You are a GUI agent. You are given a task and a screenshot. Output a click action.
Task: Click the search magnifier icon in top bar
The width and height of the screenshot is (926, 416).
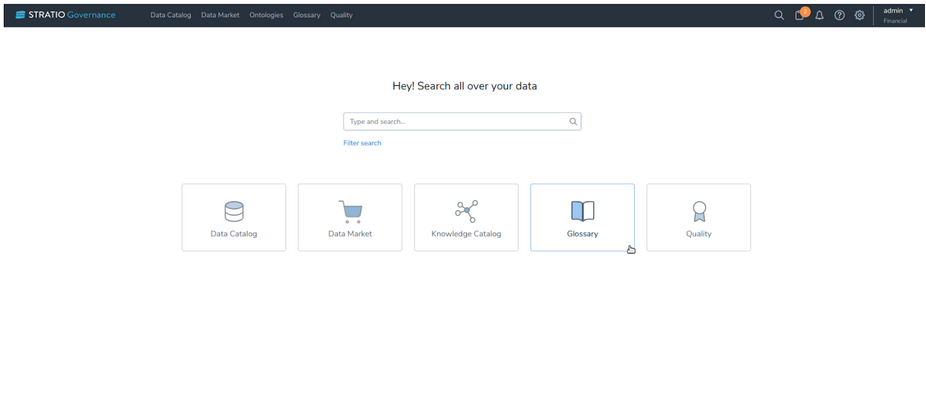click(x=779, y=15)
